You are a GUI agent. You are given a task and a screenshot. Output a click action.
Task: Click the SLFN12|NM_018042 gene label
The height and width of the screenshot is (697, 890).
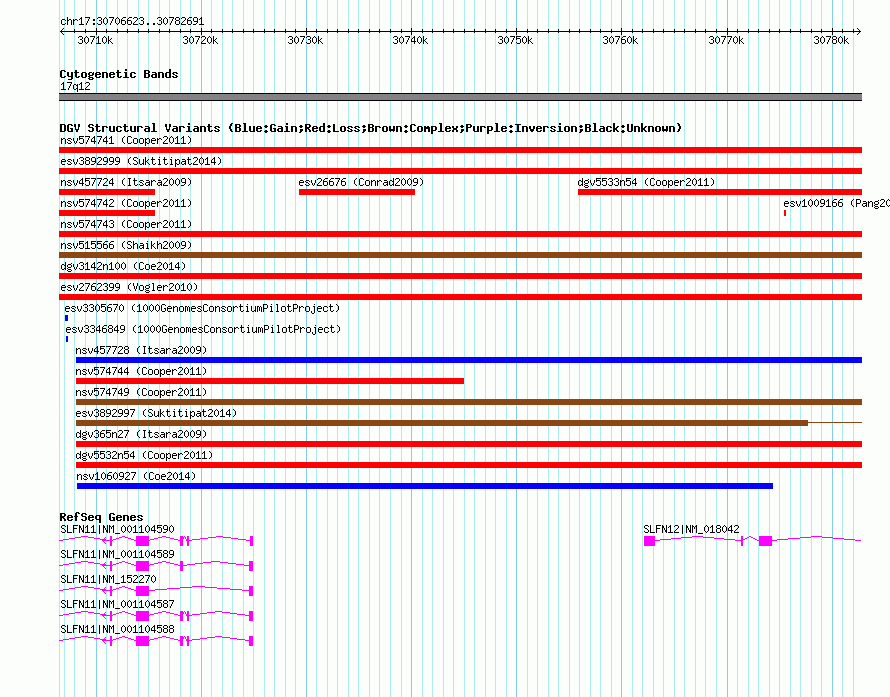pos(691,529)
